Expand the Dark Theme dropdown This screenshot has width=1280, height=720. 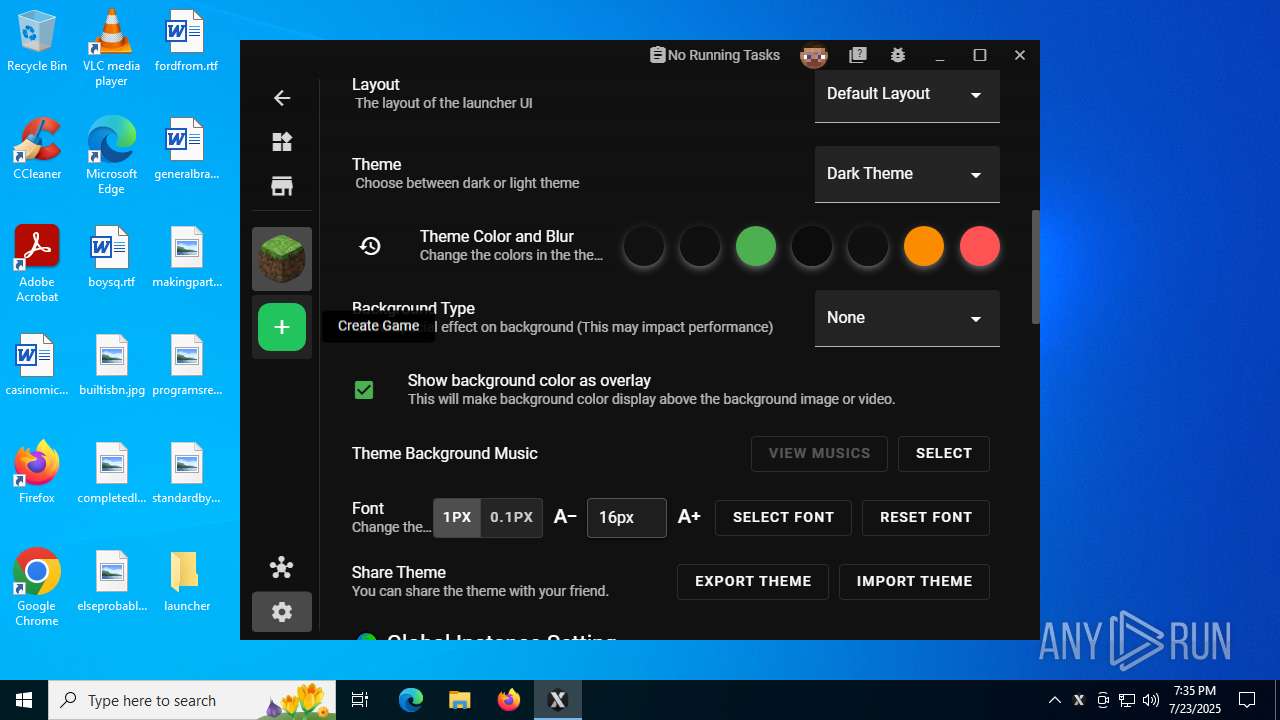(x=907, y=174)
